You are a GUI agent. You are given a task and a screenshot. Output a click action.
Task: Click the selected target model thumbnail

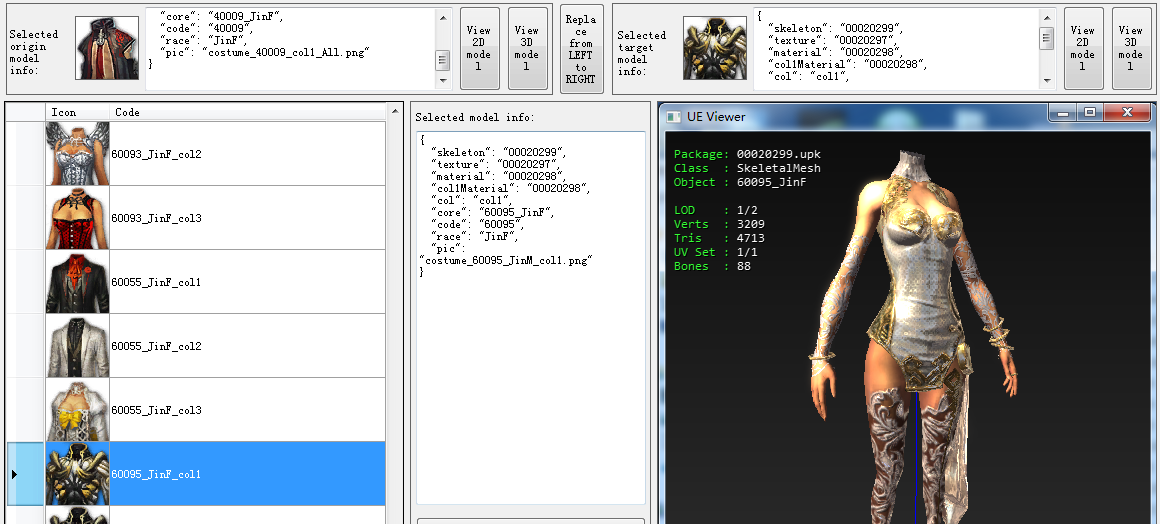[715, 49]
